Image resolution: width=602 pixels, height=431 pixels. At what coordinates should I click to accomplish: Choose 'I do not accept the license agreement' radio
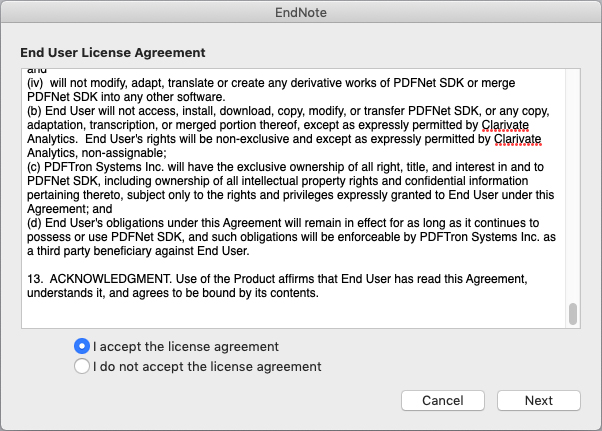82,366
